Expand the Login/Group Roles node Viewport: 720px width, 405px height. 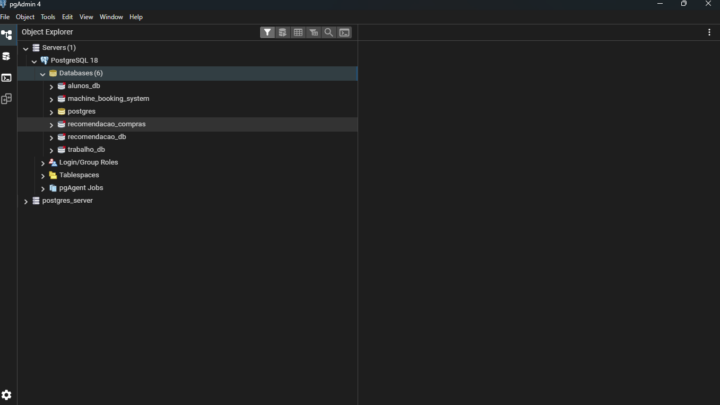42,163
